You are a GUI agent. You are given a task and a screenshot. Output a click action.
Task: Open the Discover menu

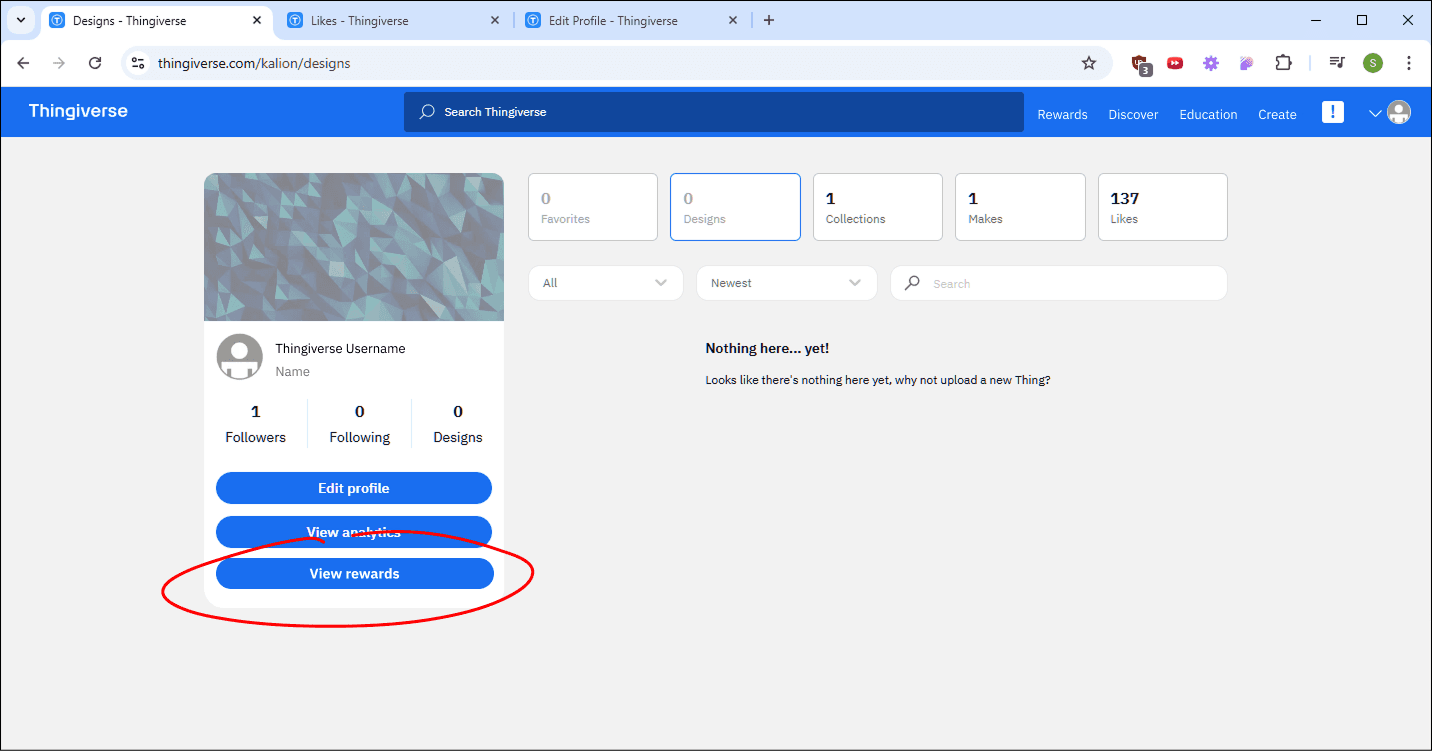pyautogui.click(x=1133, y=114)
